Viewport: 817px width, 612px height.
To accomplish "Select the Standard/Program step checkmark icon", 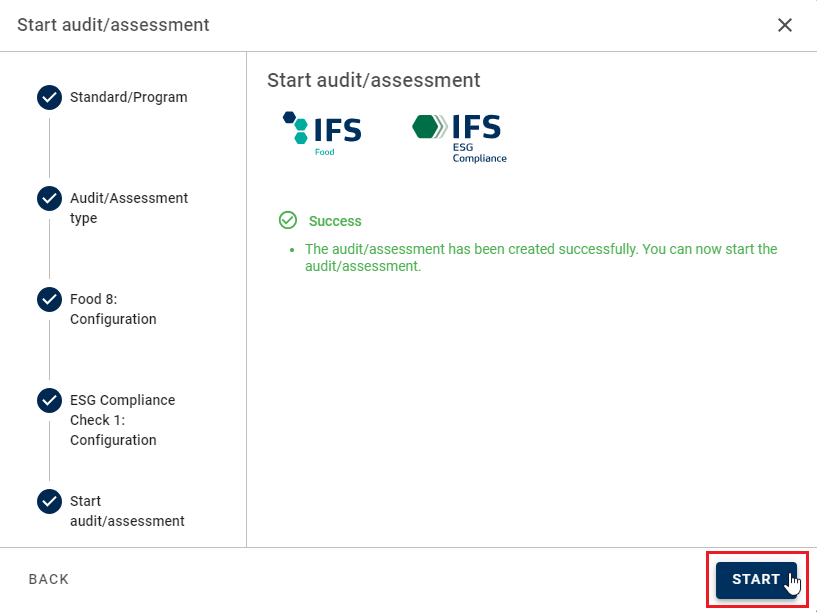I will [x=49, y=97].
